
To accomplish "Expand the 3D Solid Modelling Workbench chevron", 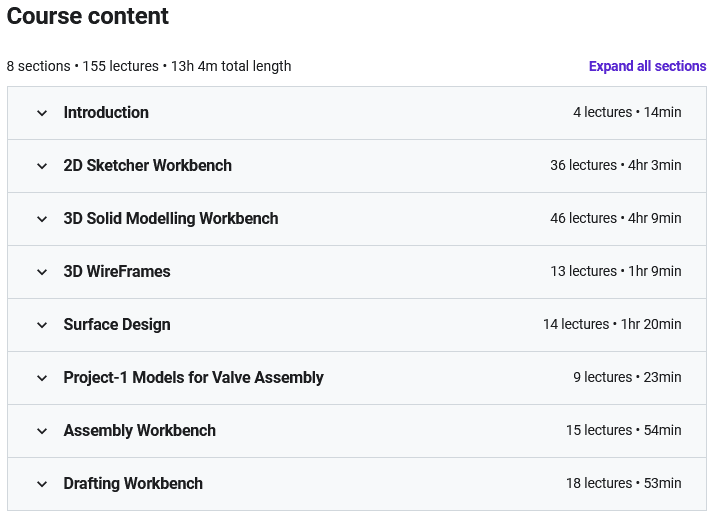I will pyautogui.click(x=42, y=219).
